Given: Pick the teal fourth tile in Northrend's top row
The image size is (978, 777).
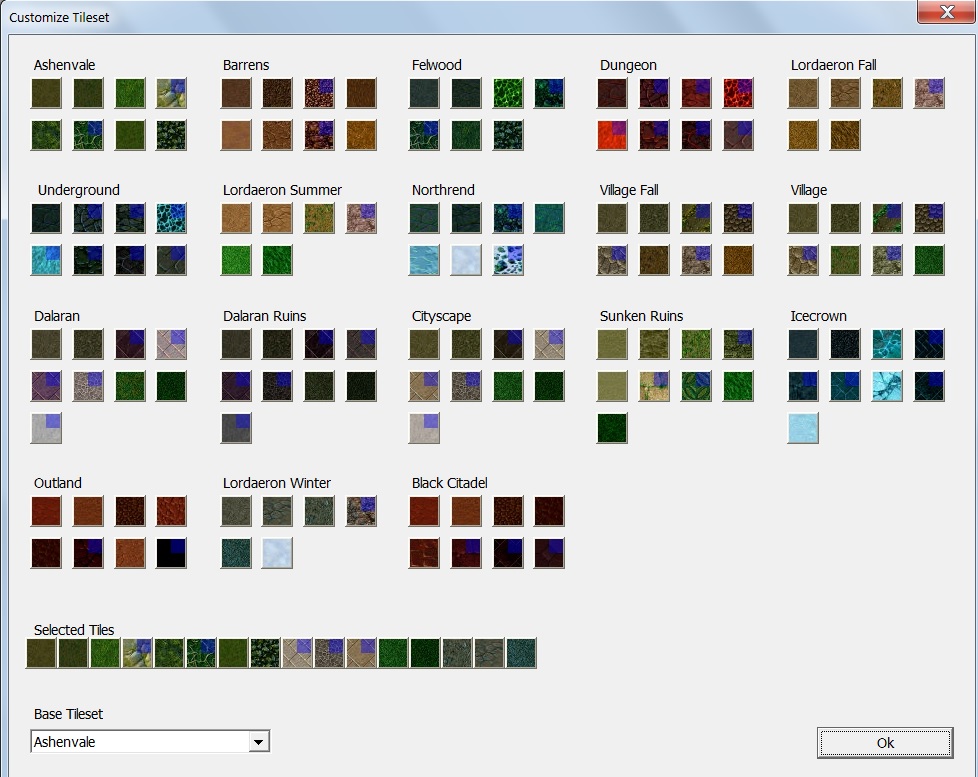Looking at the screenshot, I should tap(550, 218).
